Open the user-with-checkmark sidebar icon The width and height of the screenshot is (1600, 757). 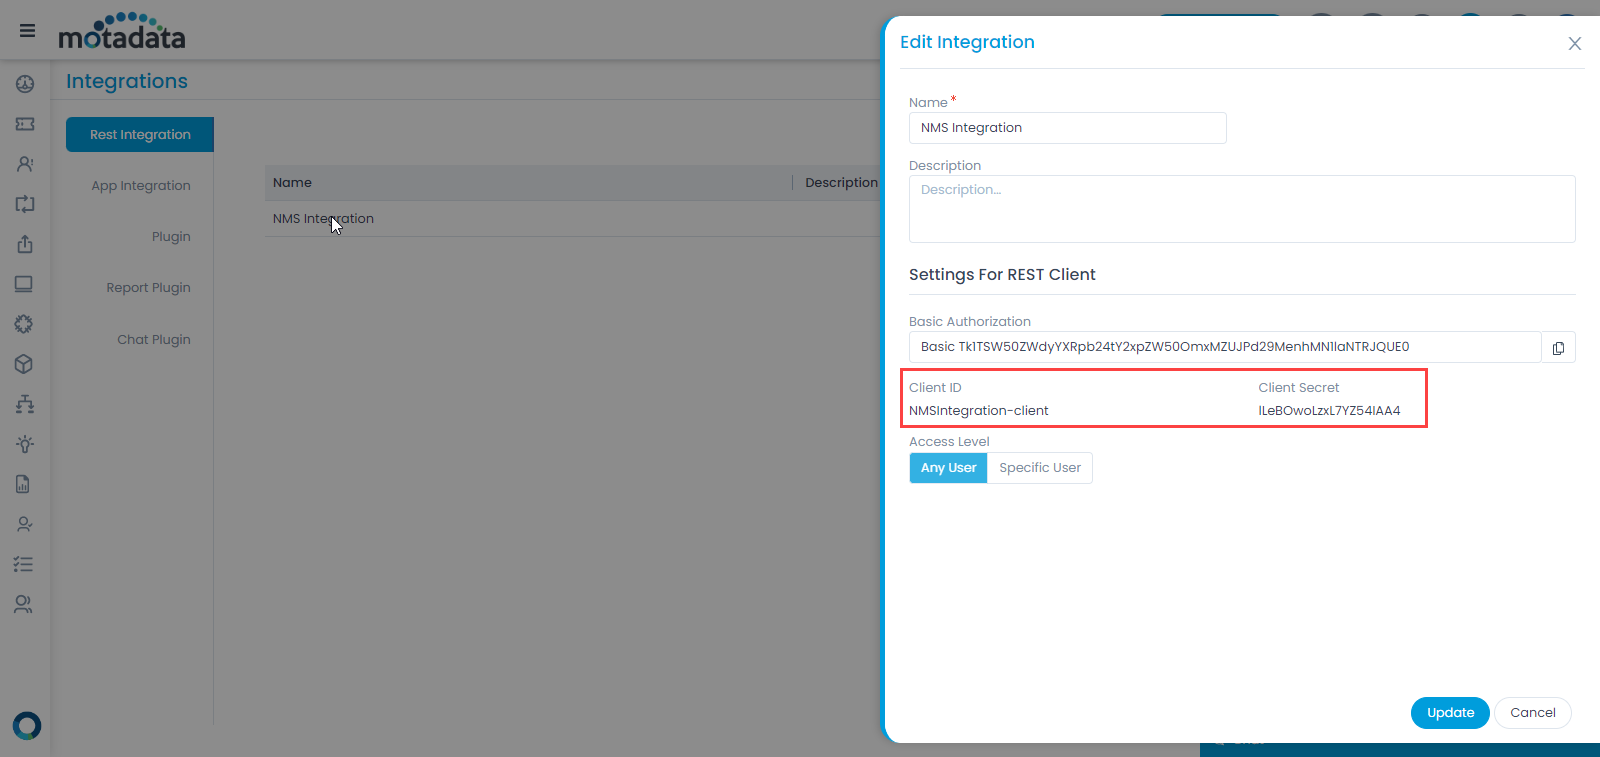(25, 524)
